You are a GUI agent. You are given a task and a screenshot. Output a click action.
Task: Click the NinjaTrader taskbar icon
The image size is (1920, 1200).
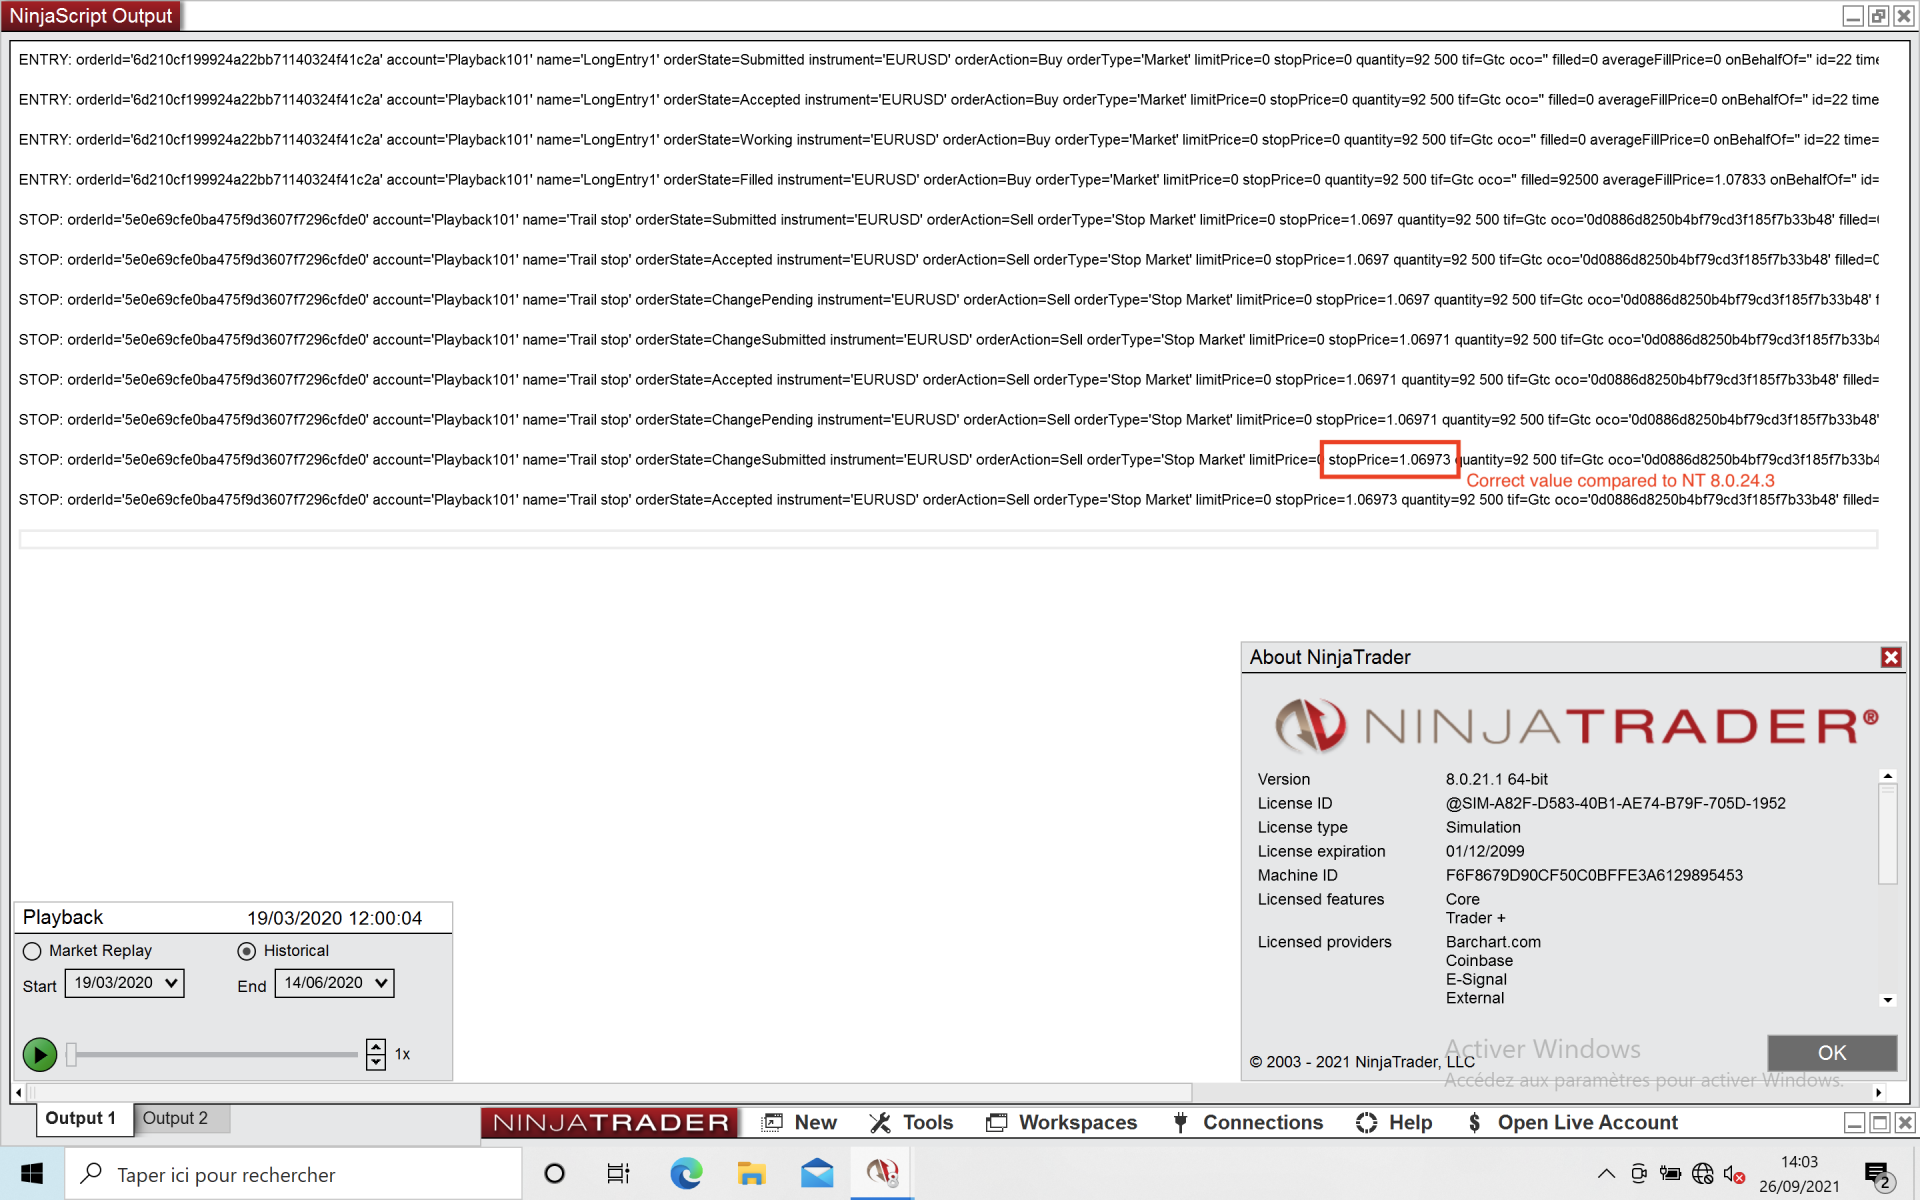(x=882, y=1173)
